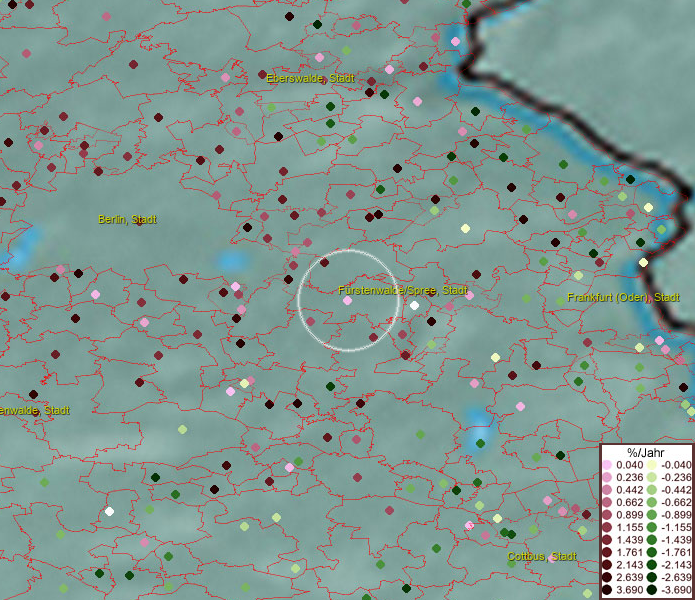Select the white point right of the Fürstenwalde/Spree label
This screenshot has height=600, width=695.
(x=414, y=305)
